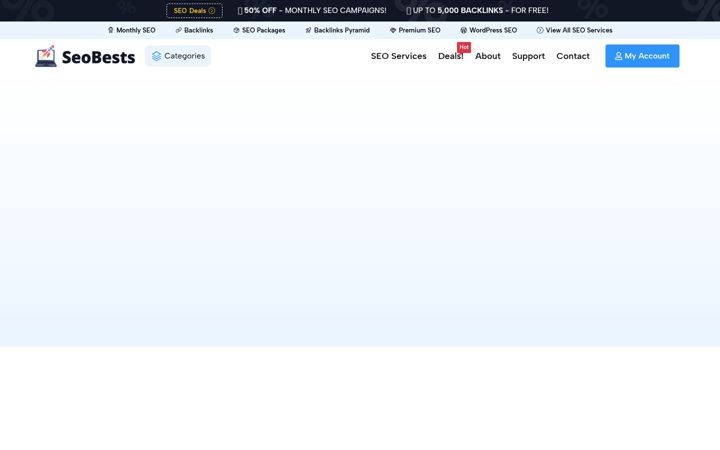Click the red Hot badge
The image size is (720, 450).
464,47
